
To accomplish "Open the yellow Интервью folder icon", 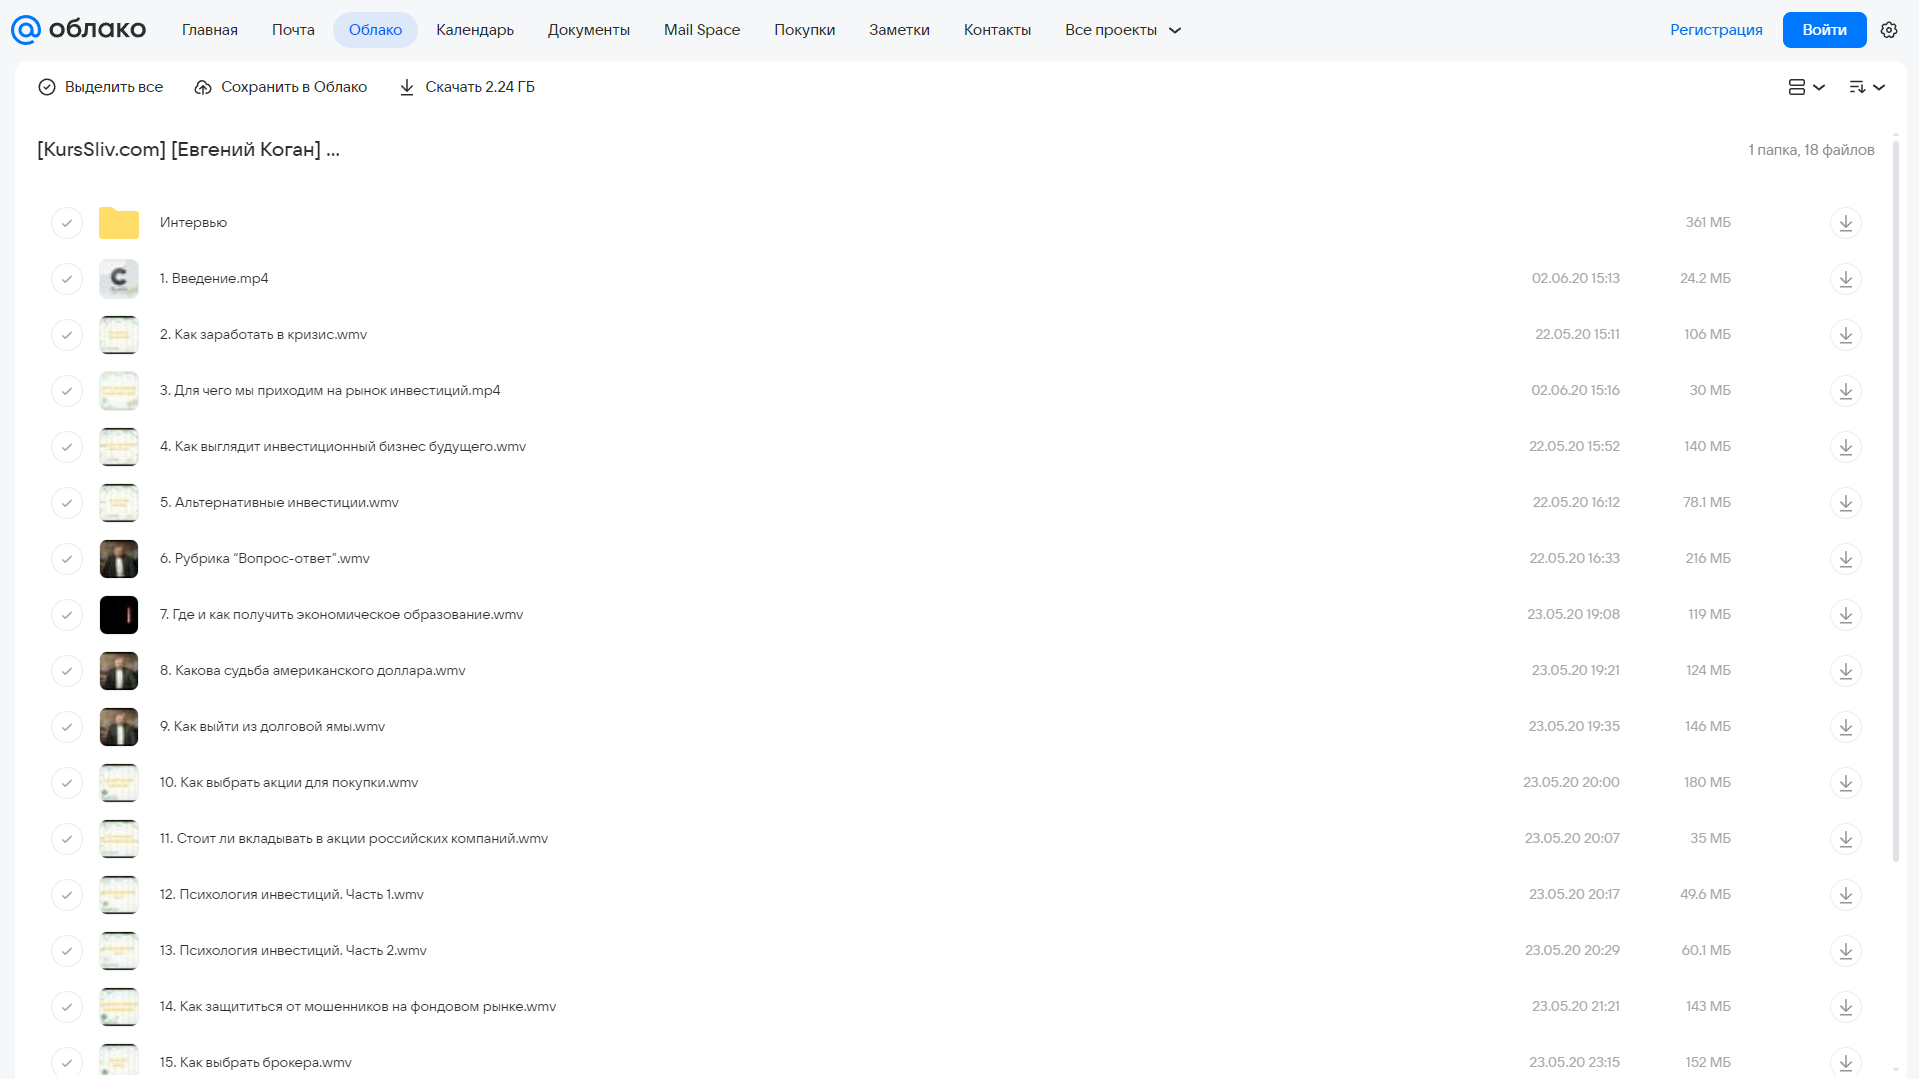I will 119,222.
